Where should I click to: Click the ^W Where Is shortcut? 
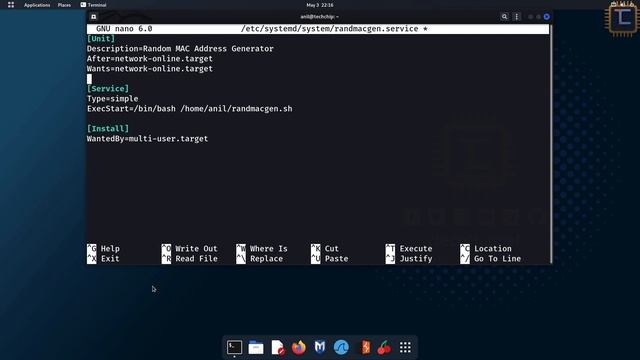coord(262,249)
